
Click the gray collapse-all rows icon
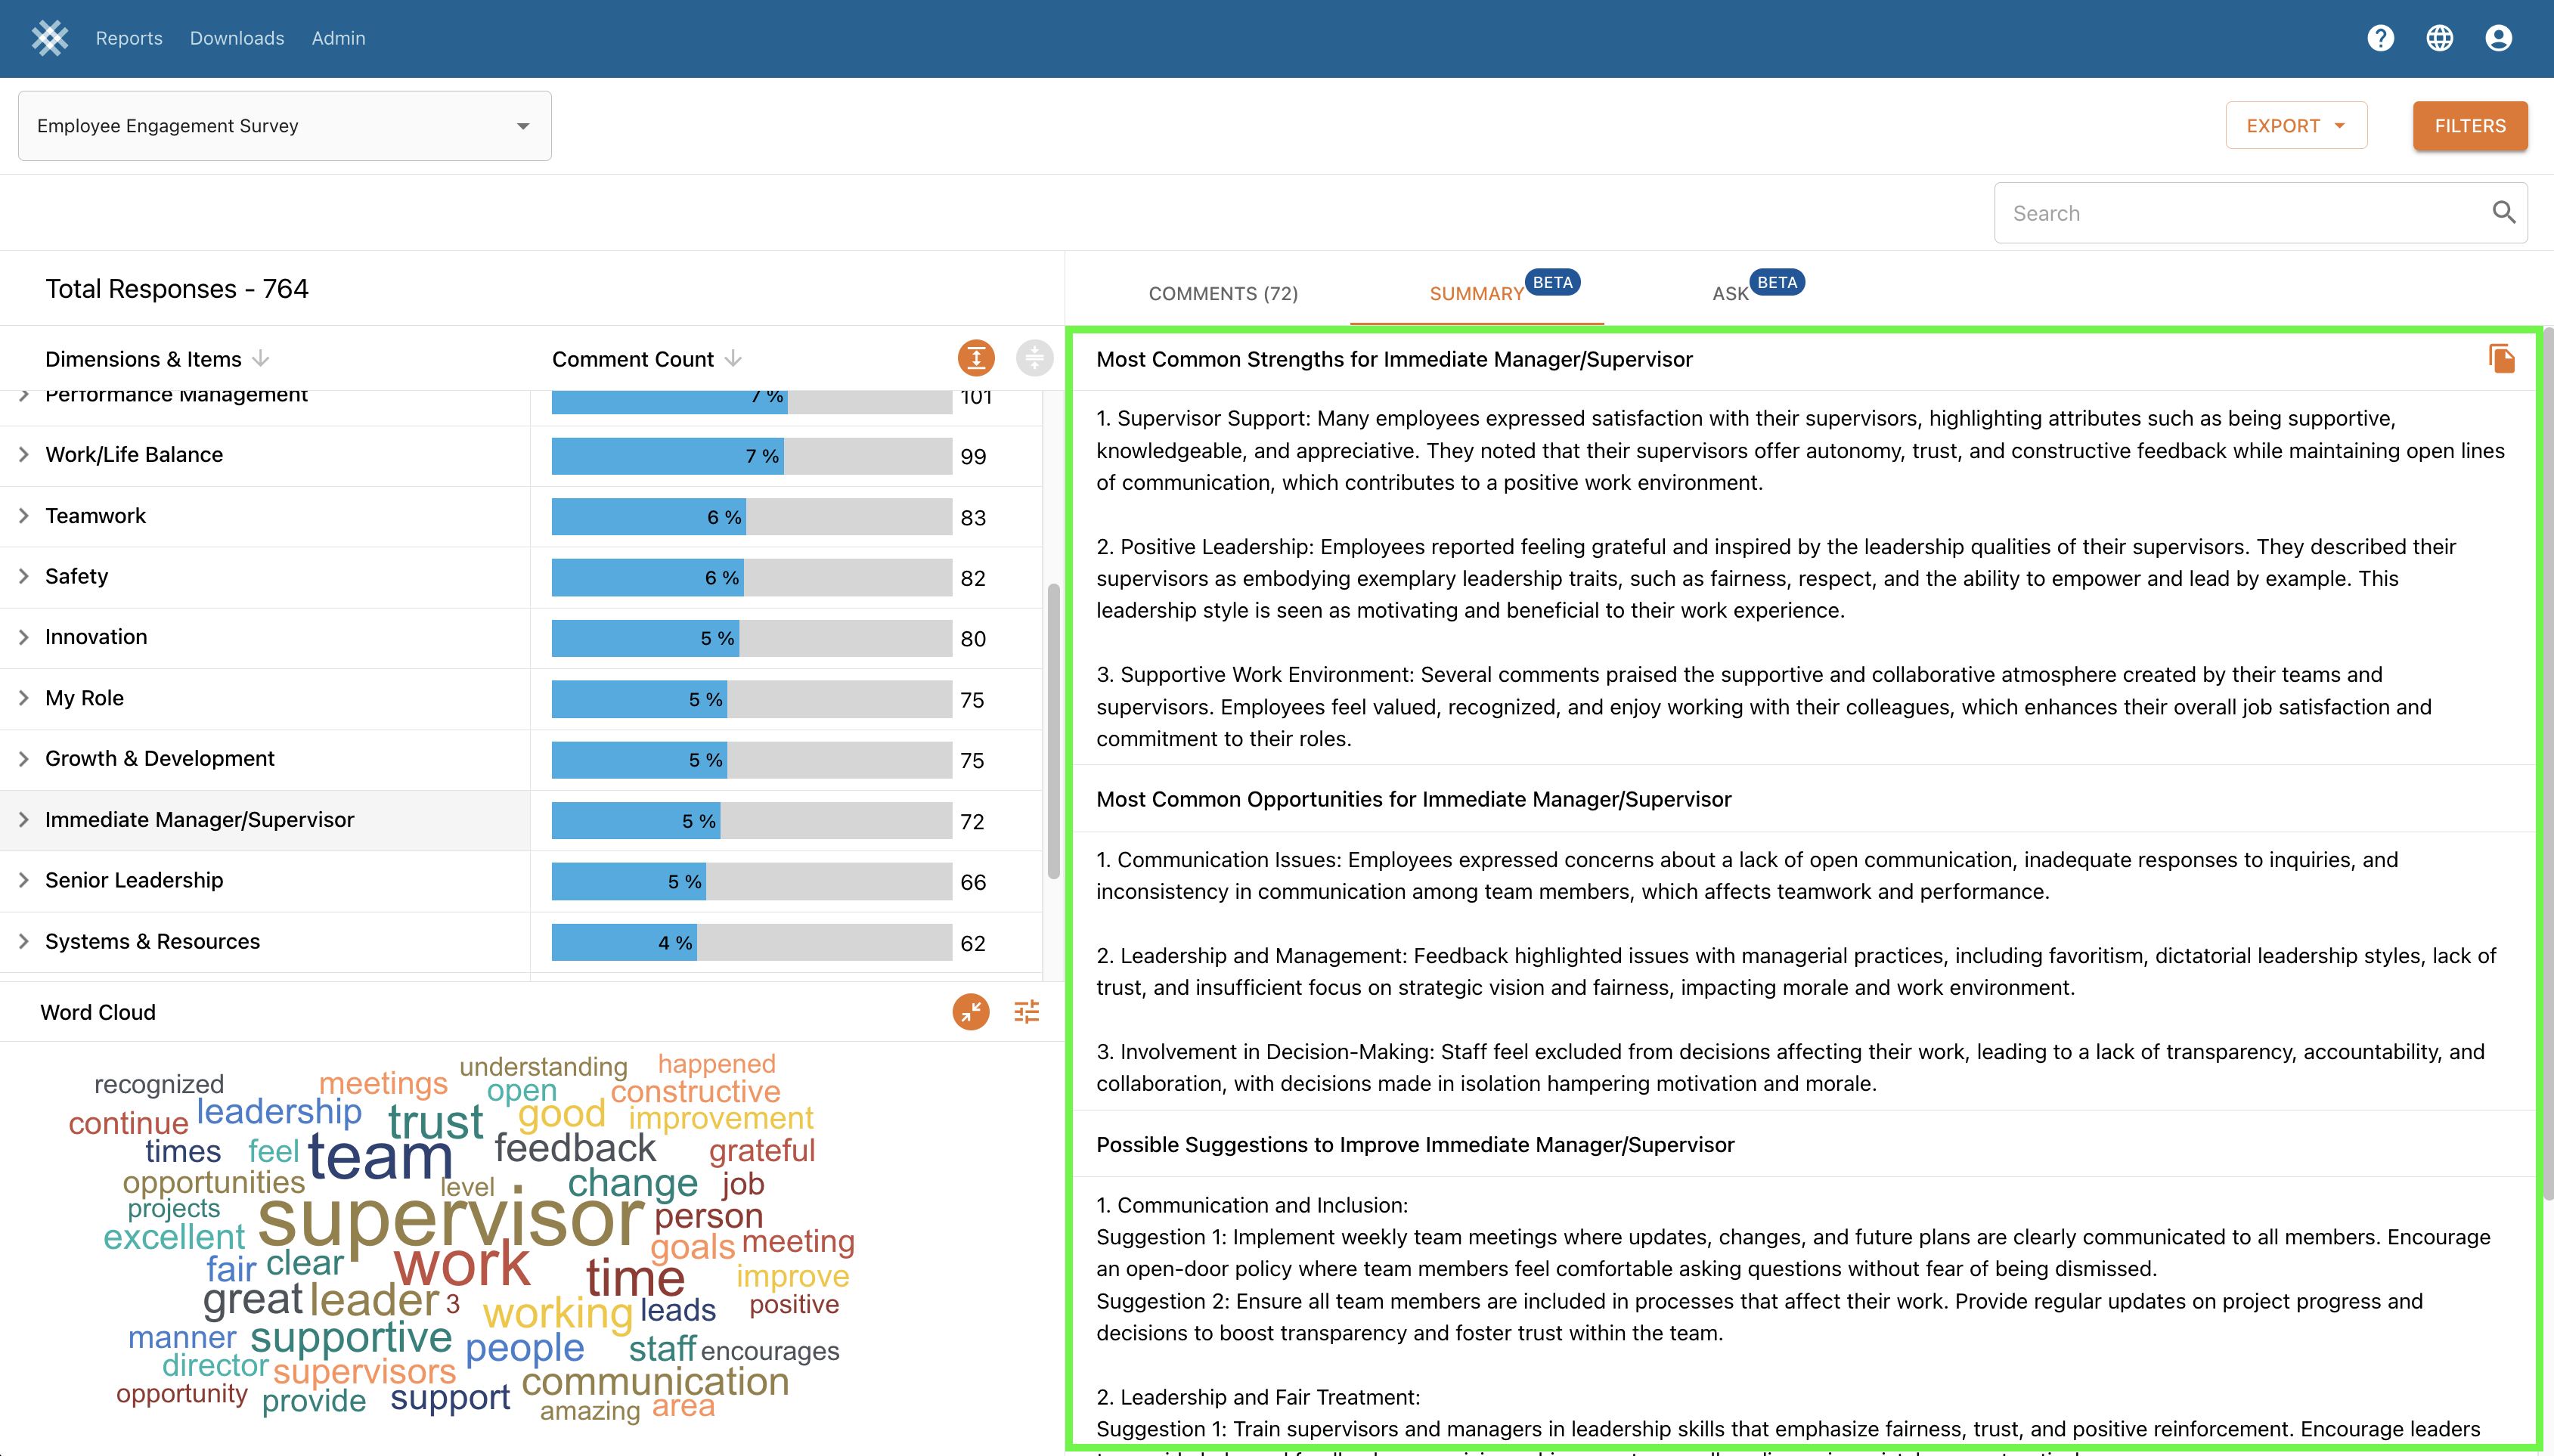(x=1034, y=358)
